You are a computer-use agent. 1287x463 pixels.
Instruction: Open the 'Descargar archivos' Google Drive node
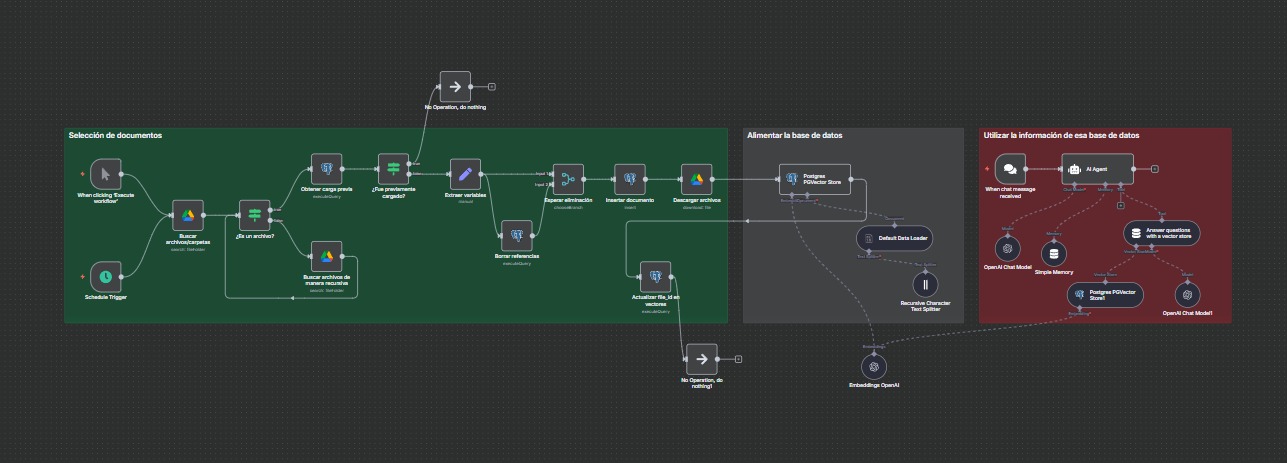point(696,179)
